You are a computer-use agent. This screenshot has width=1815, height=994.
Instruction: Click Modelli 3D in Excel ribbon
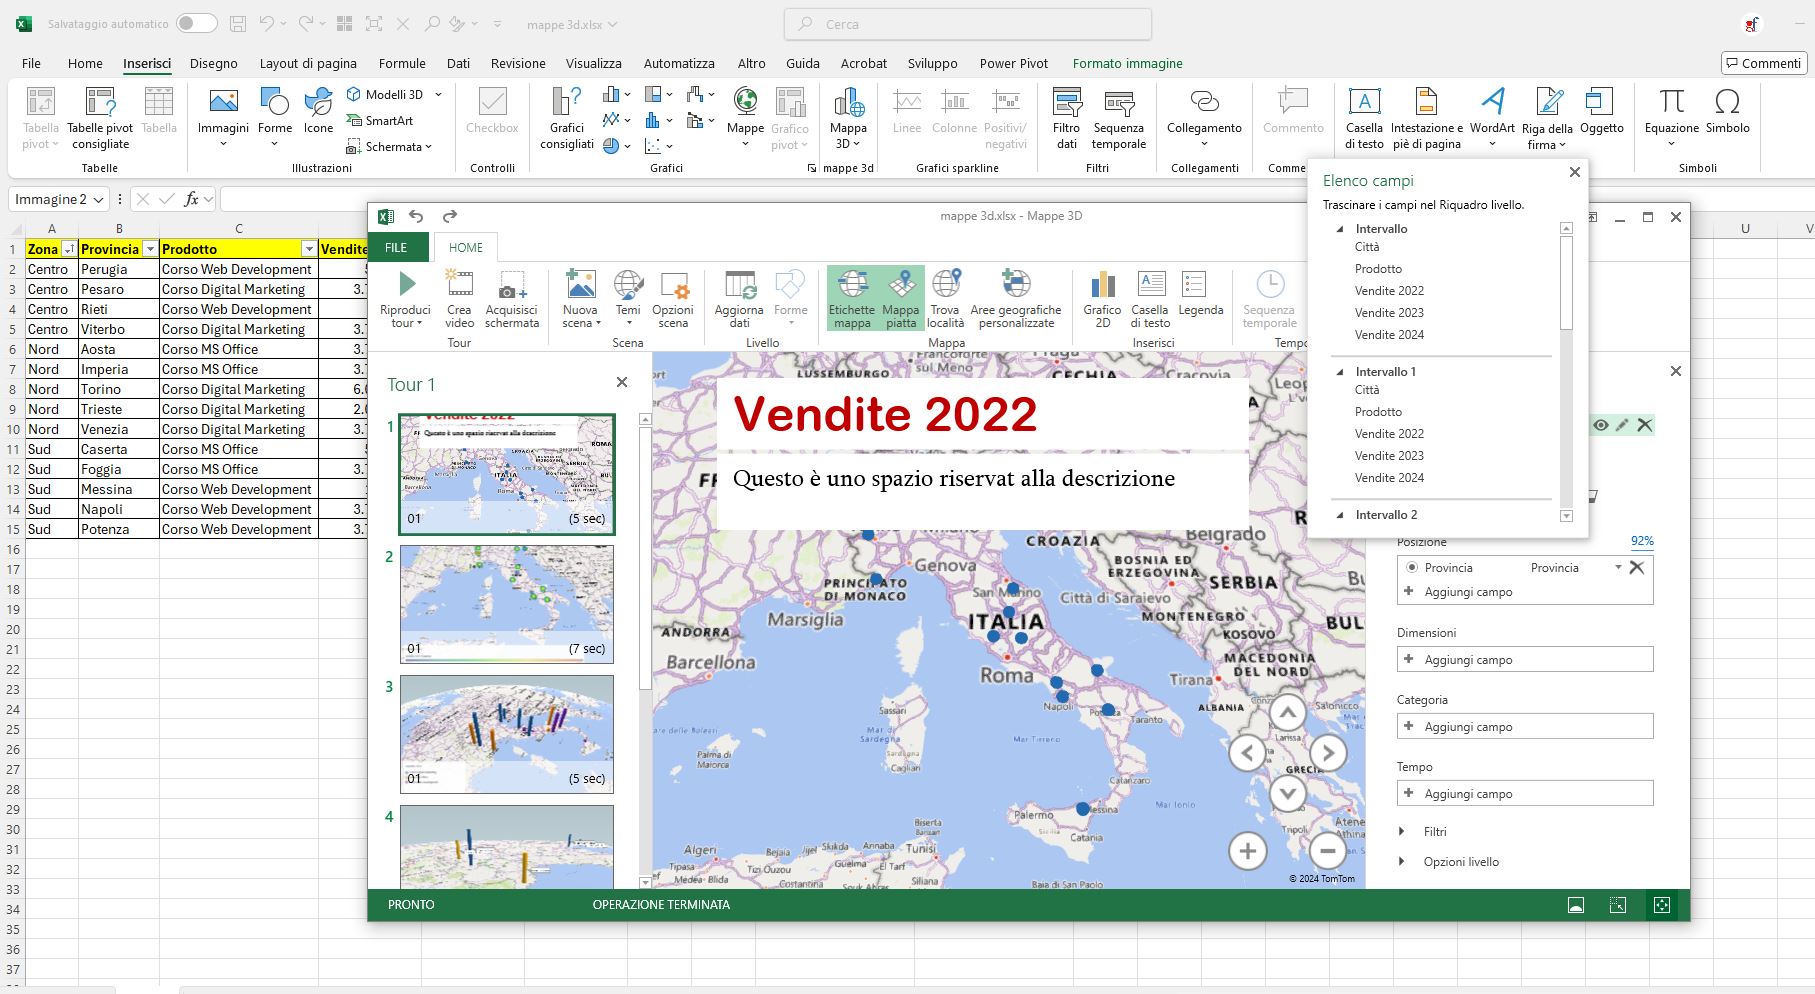coord(393,94)
